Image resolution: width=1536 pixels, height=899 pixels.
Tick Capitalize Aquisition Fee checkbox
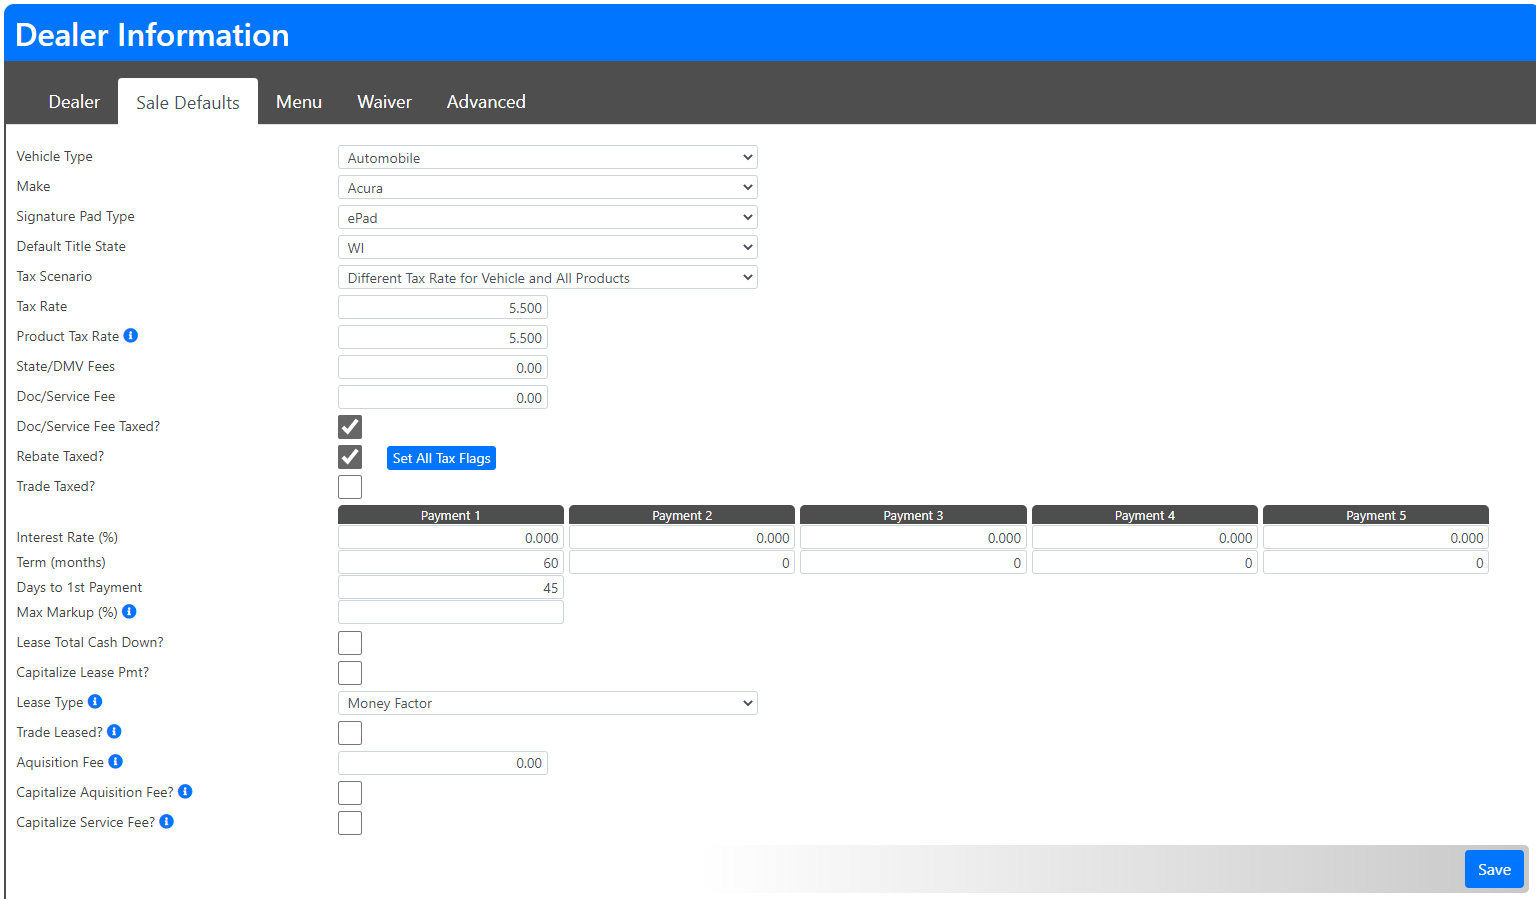tap(350, 793)
